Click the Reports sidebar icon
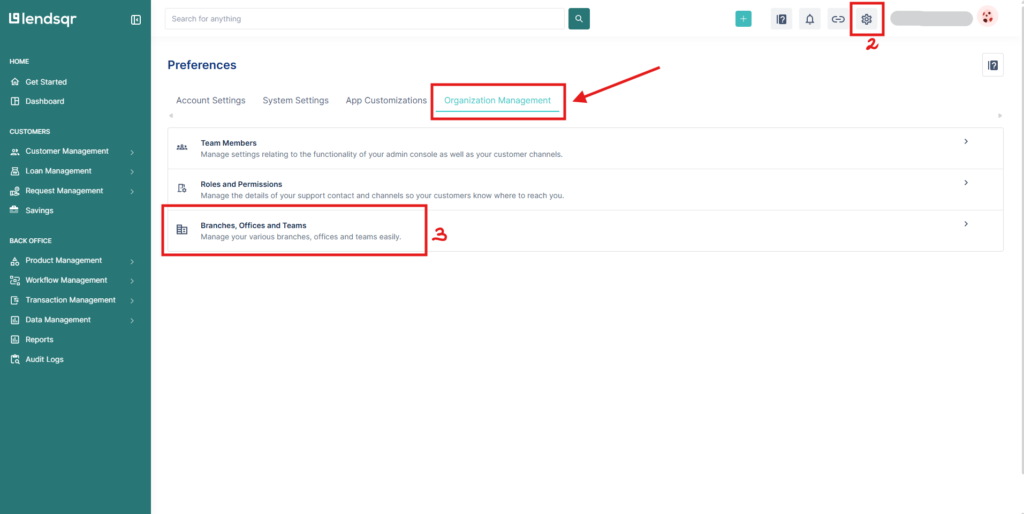 coord(14,340)
